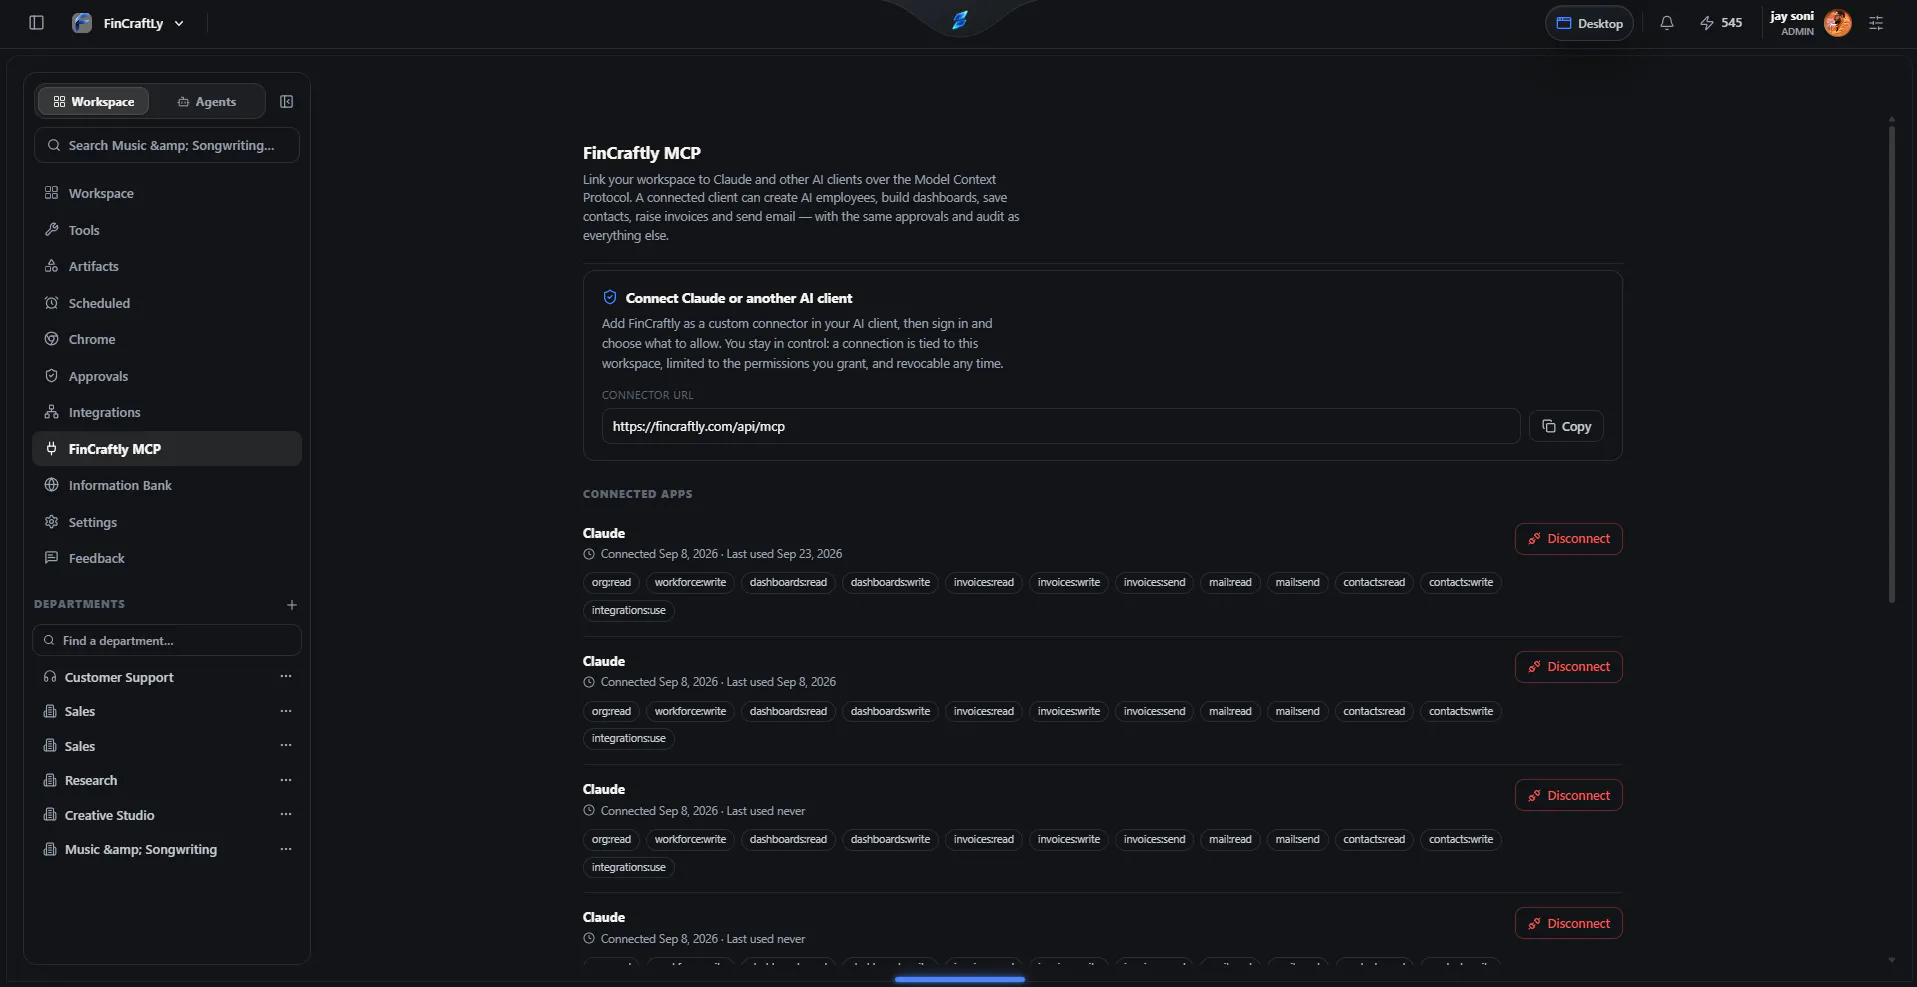
Task: Collapse the sidebar panel icon
Action: [x=287, y=101]
